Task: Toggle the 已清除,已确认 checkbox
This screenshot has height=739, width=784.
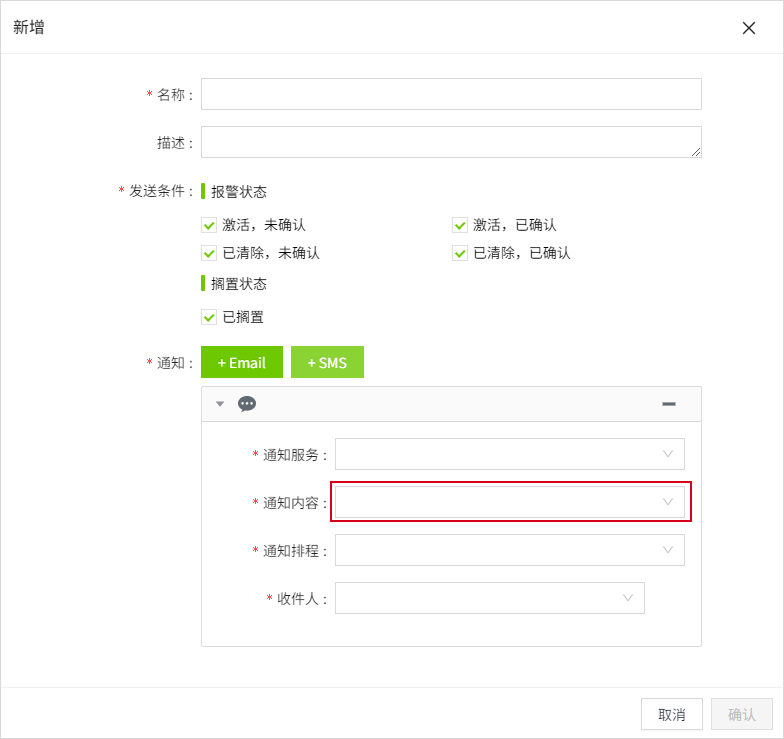Action: [x=460, y=253]
